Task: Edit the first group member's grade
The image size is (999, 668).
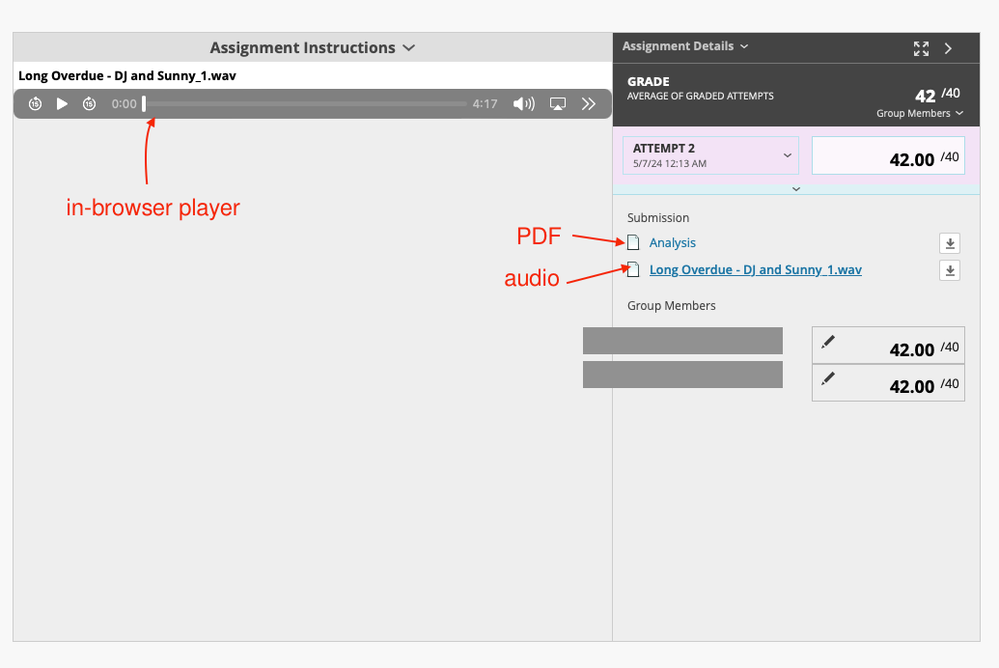Action: point(828,343)
